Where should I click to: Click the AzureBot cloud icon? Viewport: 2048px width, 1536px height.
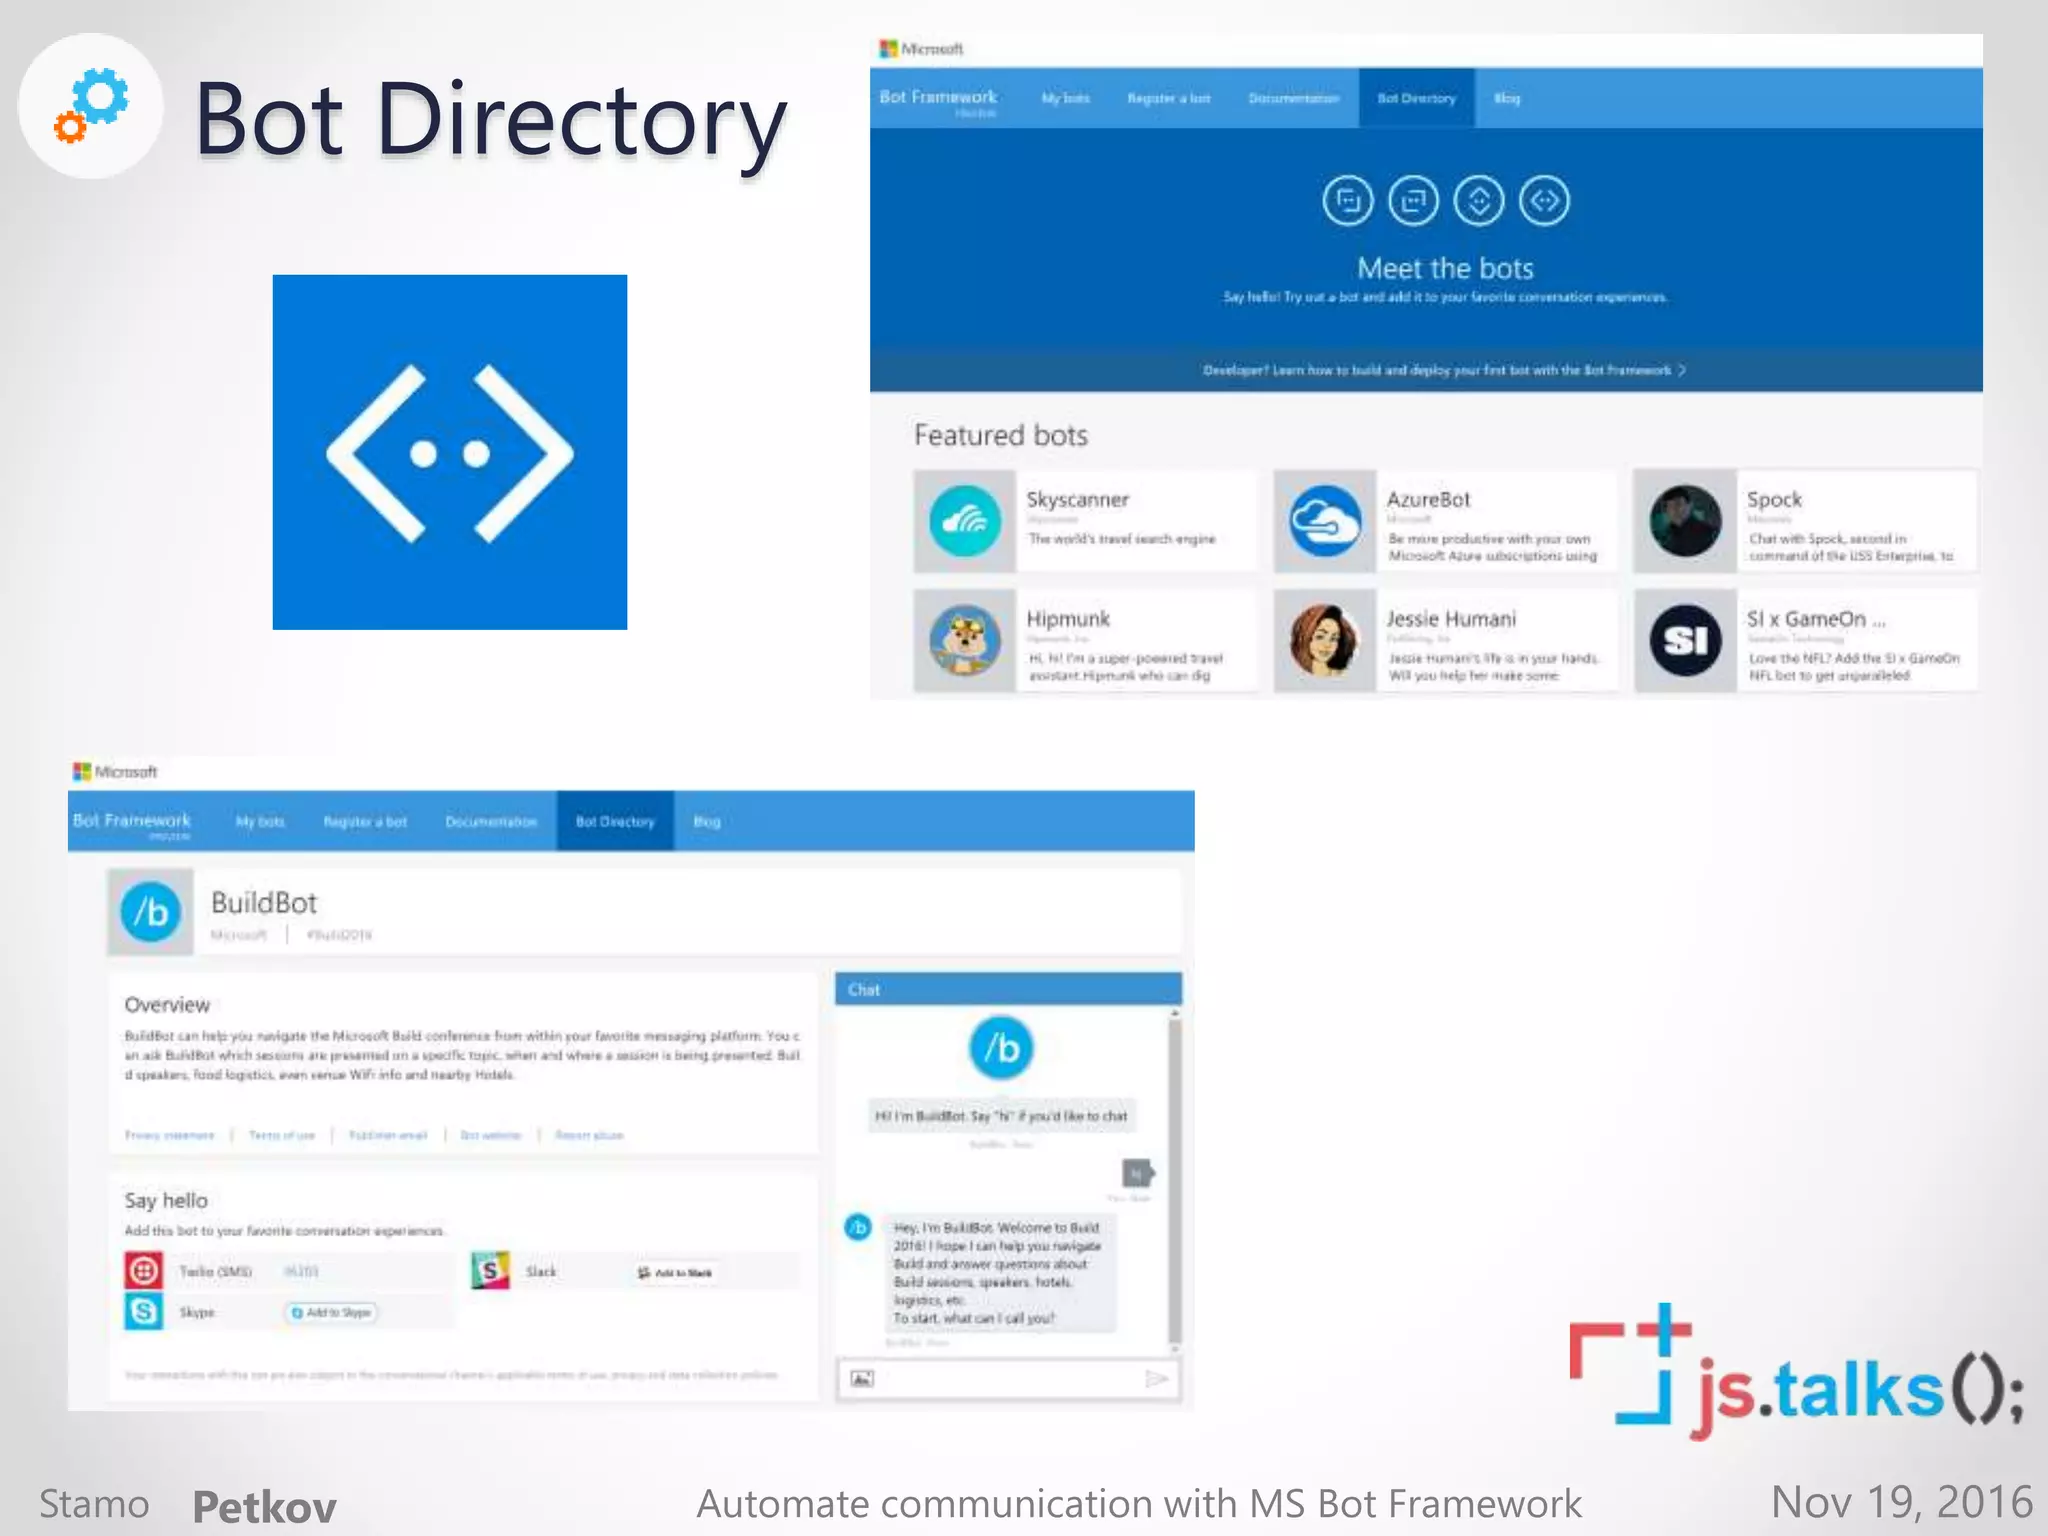click(1324, 521)
